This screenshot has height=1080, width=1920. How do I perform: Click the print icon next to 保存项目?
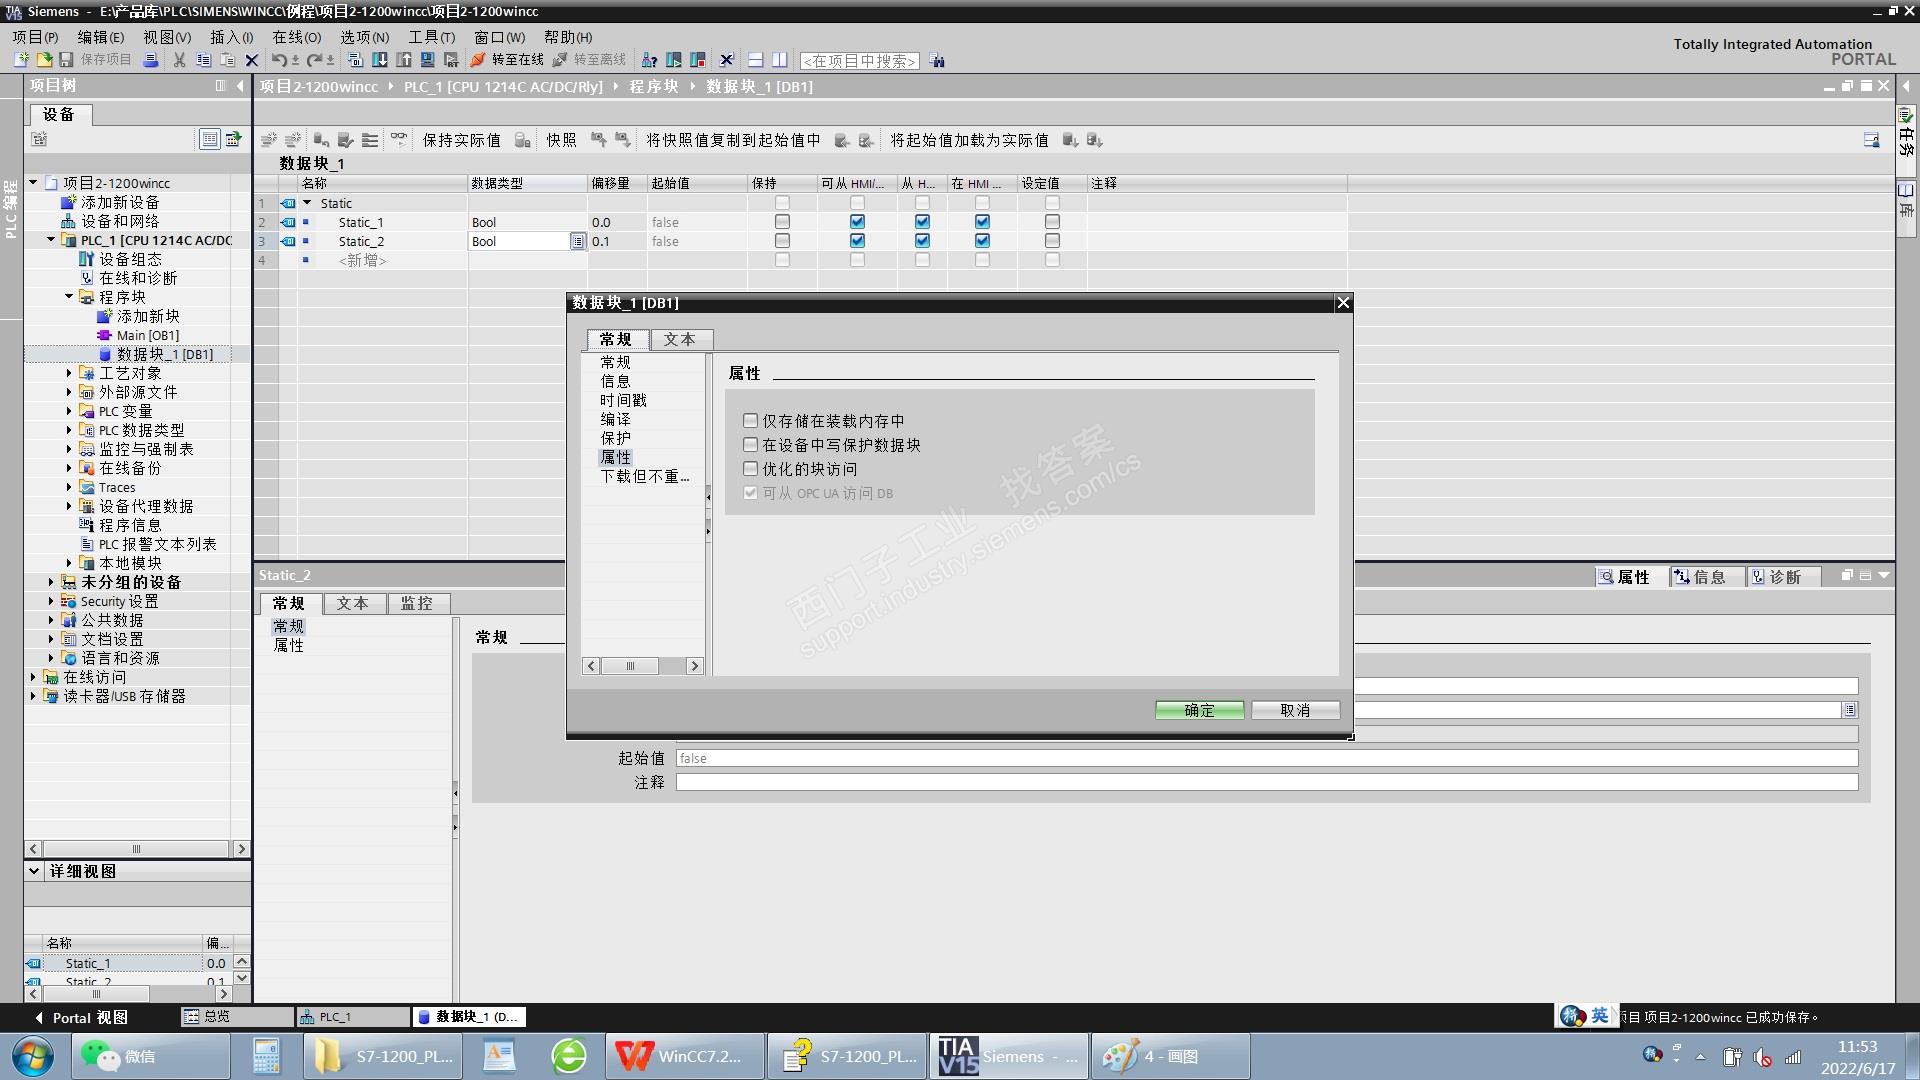tap(151, 60)
